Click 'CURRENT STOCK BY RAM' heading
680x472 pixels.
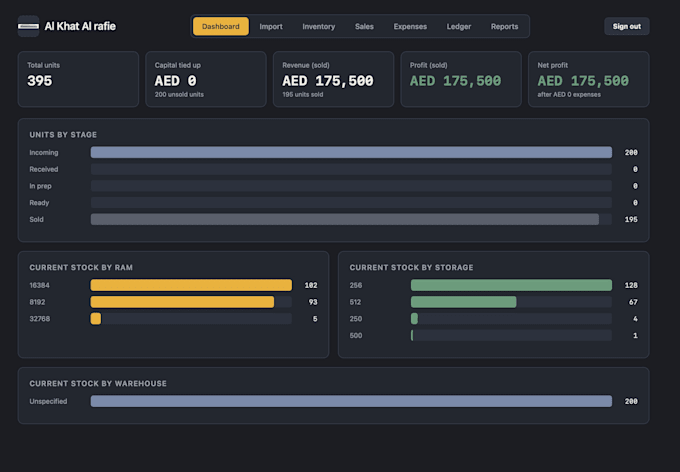pyautogui.click(x=81, y=267)
